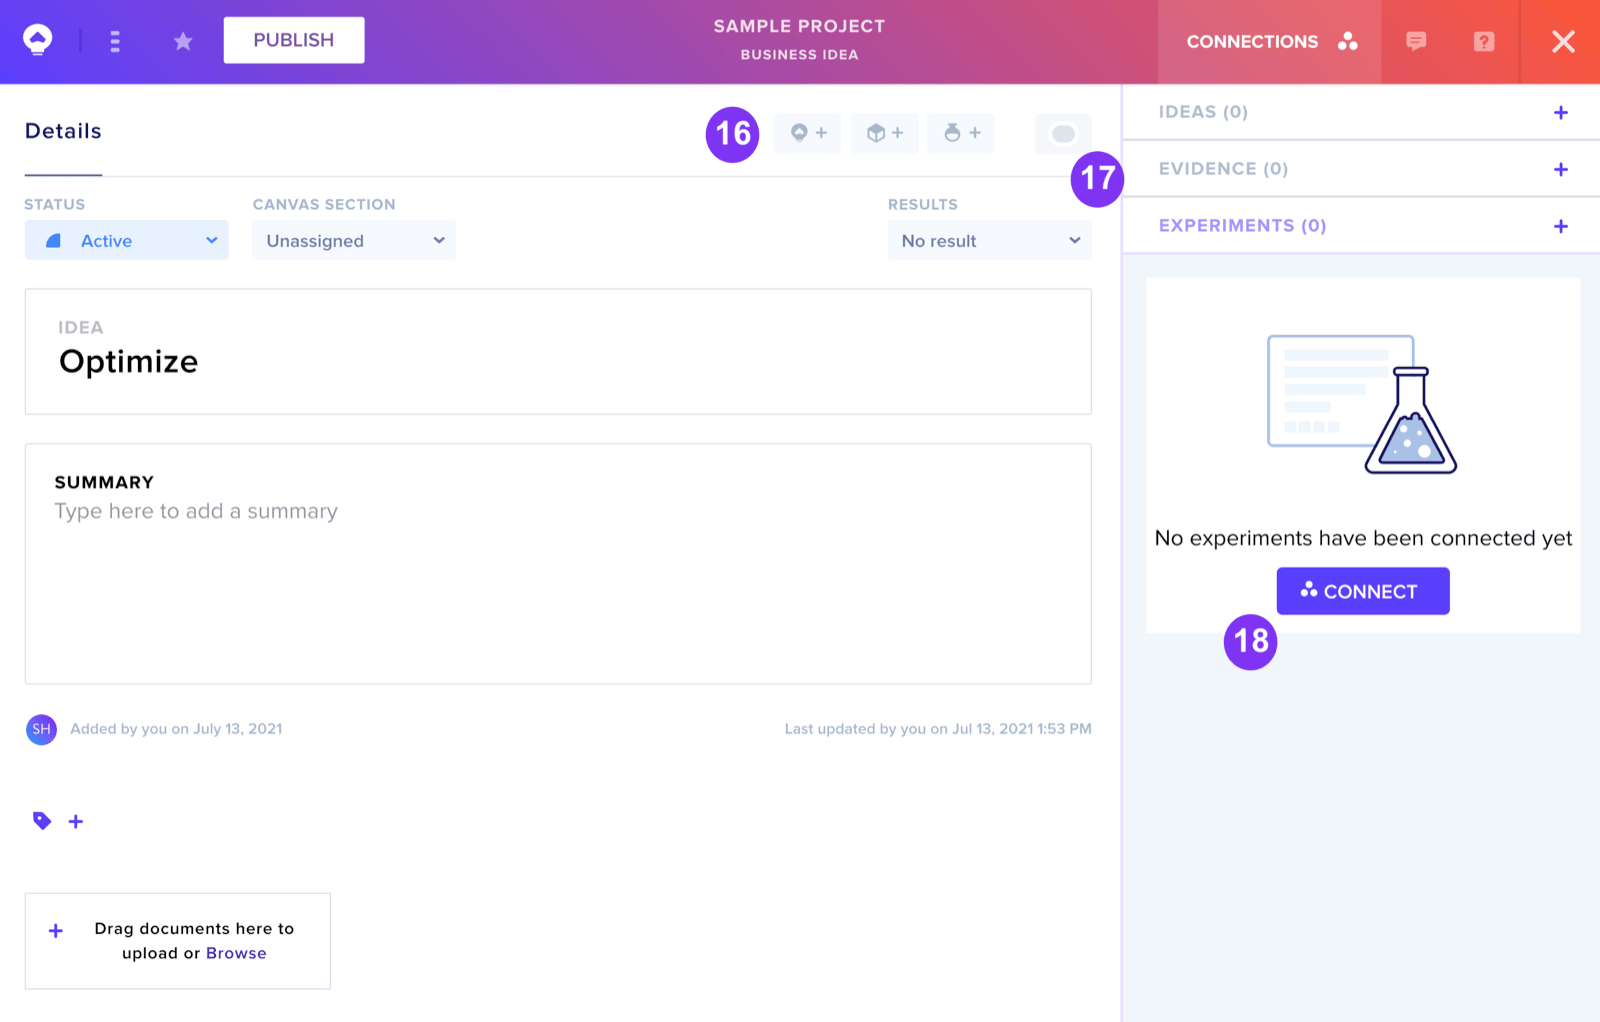Open the Status dropdown showing Active
The height and width of the screenshot is (1022, 1600).
(127, 241)
